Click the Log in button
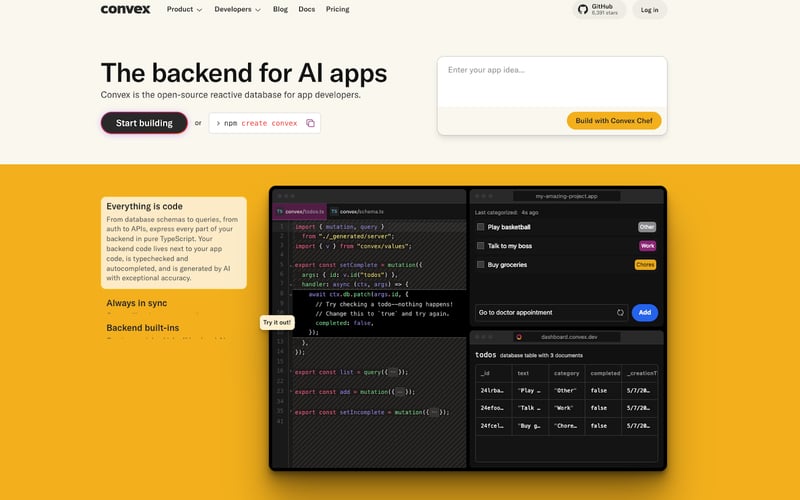This screenshot has height=500, width=800. (x=649, y=10)
